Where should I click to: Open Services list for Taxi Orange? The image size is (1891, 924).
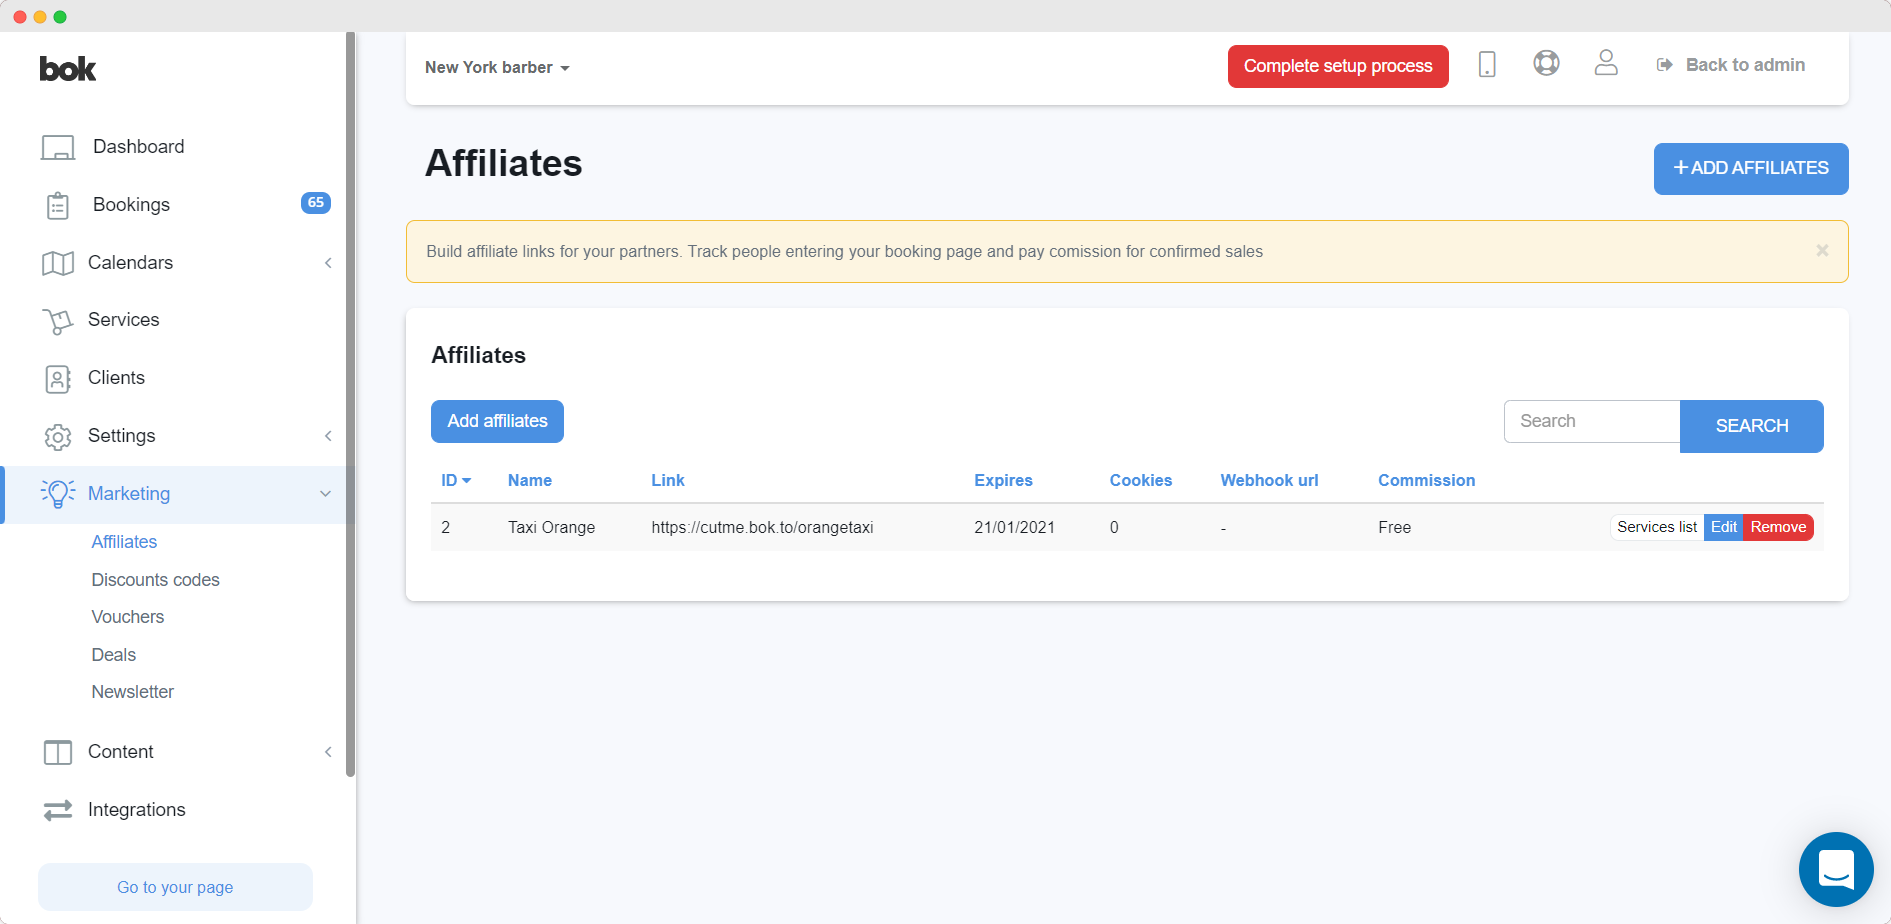1657,527
